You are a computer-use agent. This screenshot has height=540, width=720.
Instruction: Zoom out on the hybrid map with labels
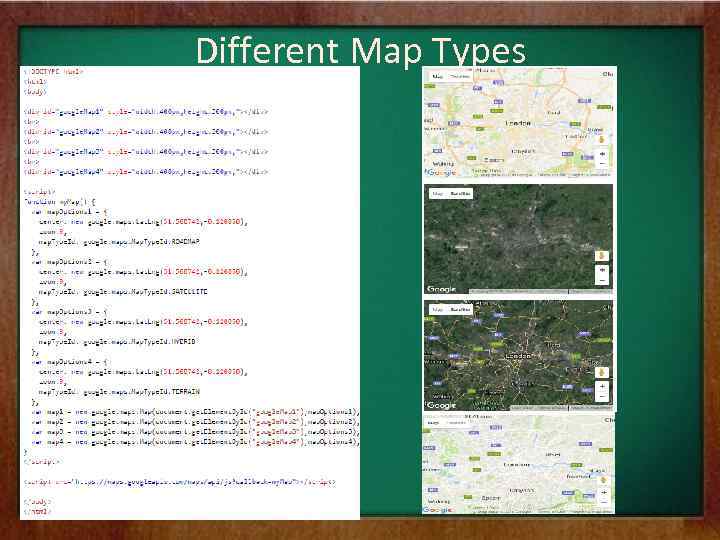602,396
